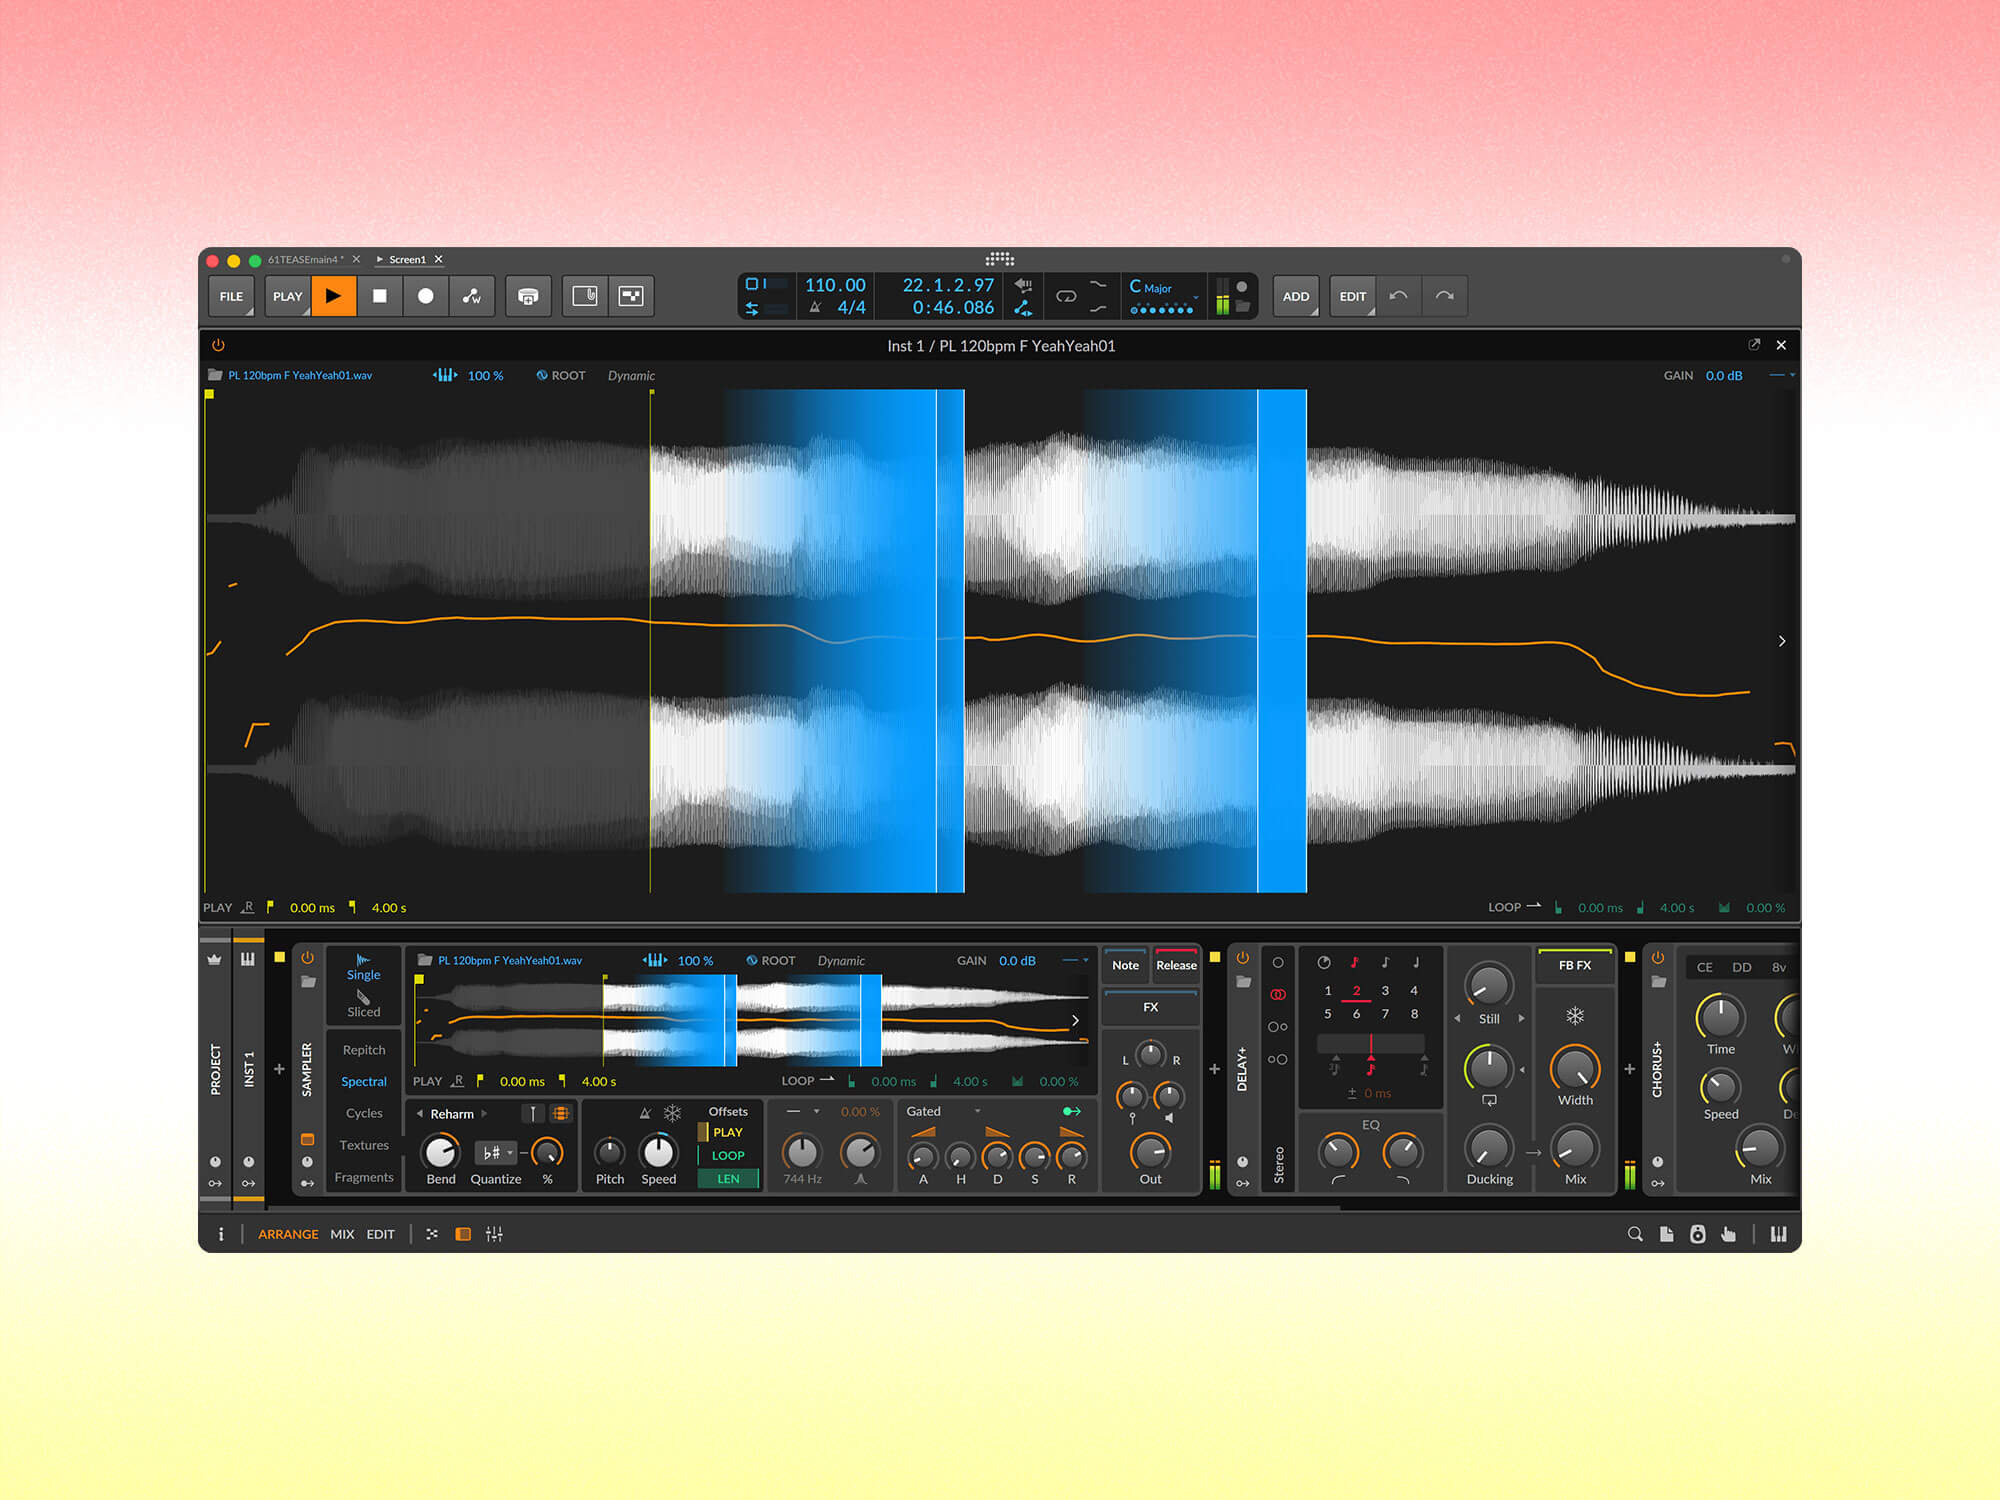Open the search magnifier icon in footer
This screenshot has width=2000, height=1500.
(x=1635, y=1234)
